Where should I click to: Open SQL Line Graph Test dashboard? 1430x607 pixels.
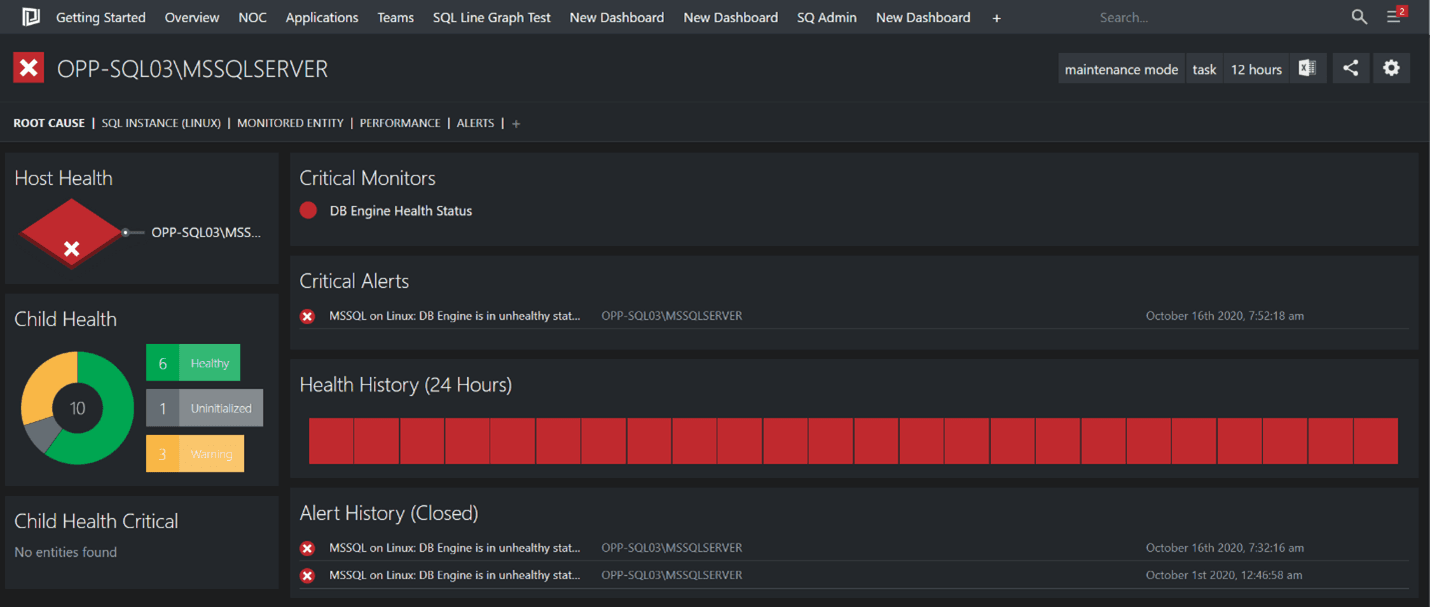(x=492, y=17)
